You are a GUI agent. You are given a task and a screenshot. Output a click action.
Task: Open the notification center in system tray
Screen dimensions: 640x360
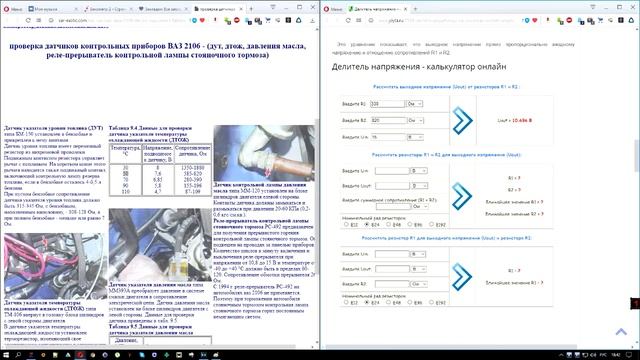(x=629, y=355)
